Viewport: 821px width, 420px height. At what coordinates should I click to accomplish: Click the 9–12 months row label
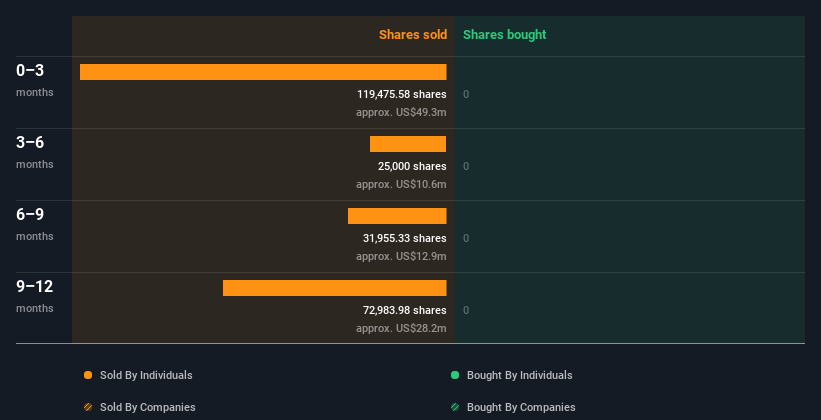tap(35, 296)
